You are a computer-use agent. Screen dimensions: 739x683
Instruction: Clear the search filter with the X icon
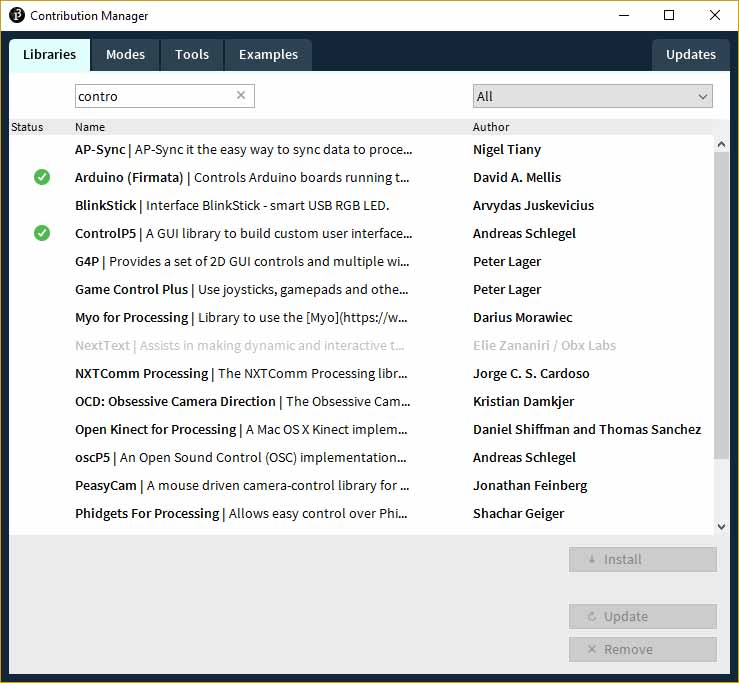pos(241,95)
